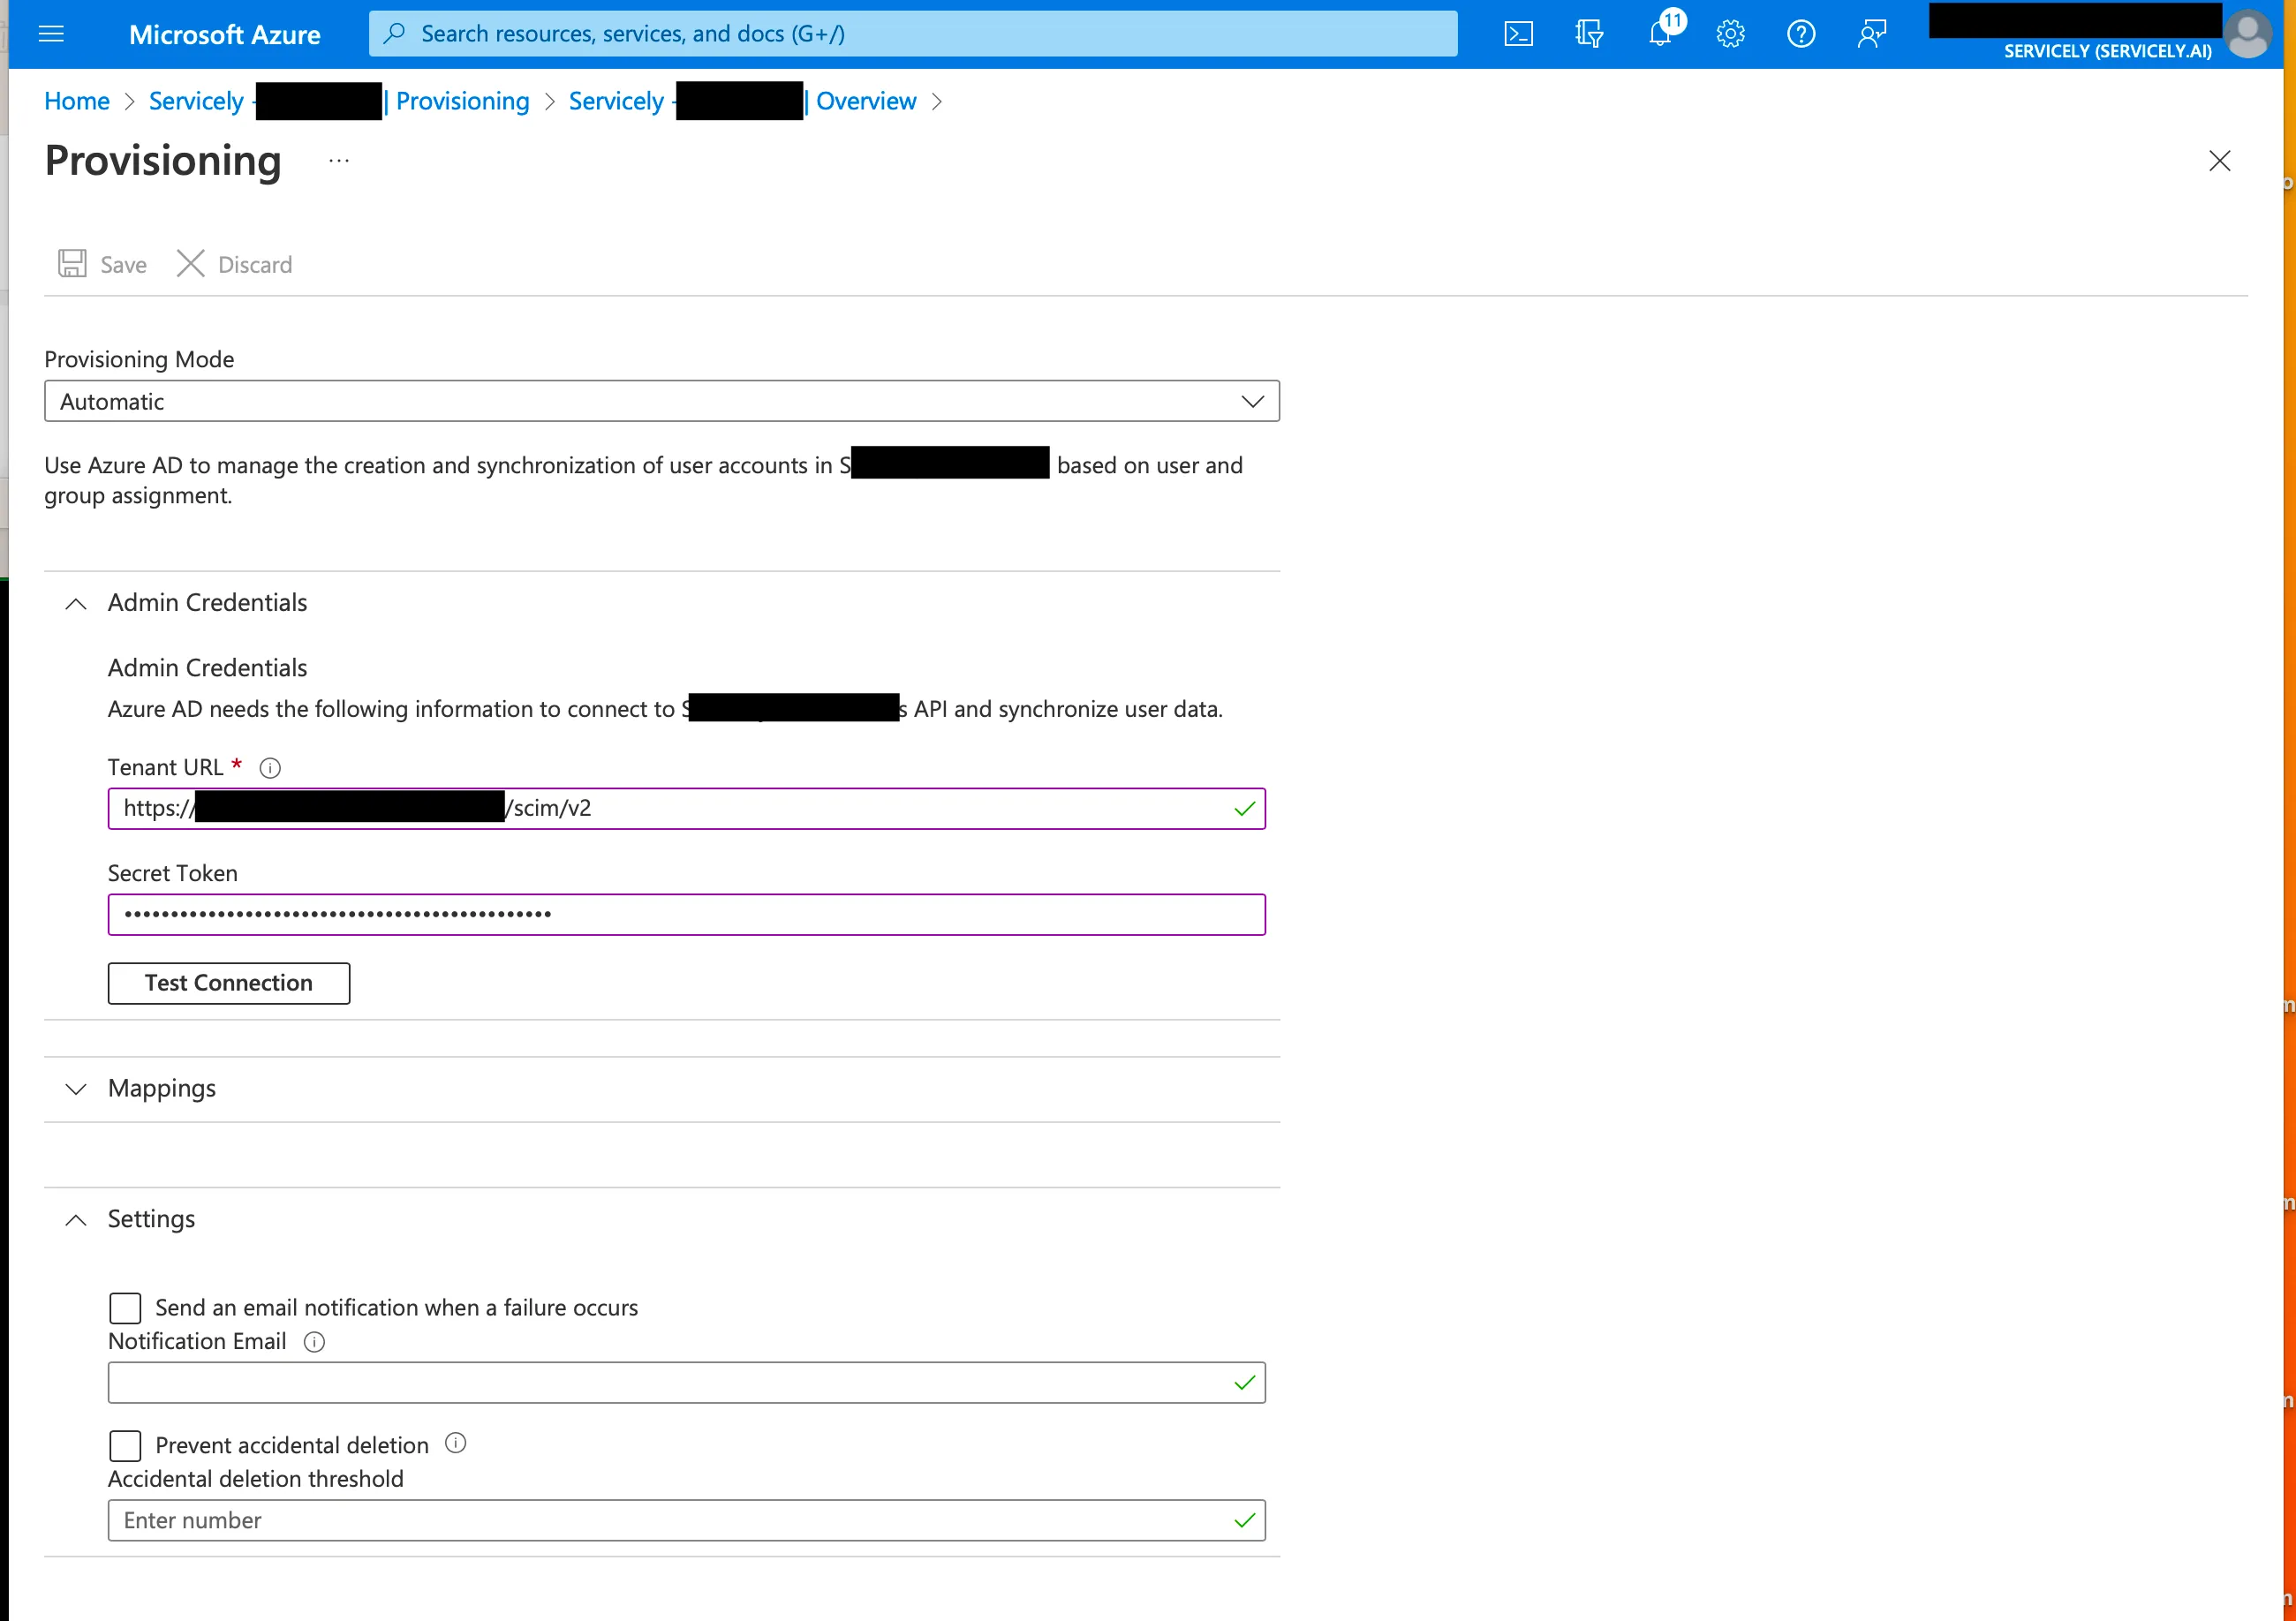Click the Discard button label

pos(255,265)
